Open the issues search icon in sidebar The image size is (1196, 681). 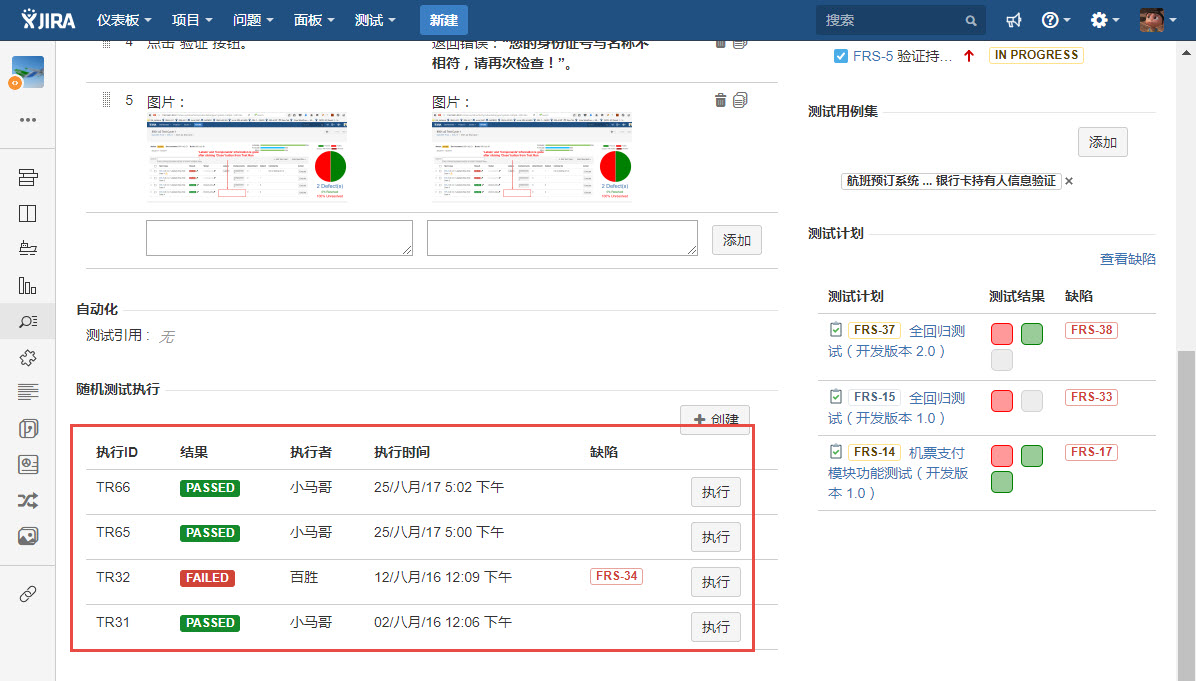pos(27,322)
